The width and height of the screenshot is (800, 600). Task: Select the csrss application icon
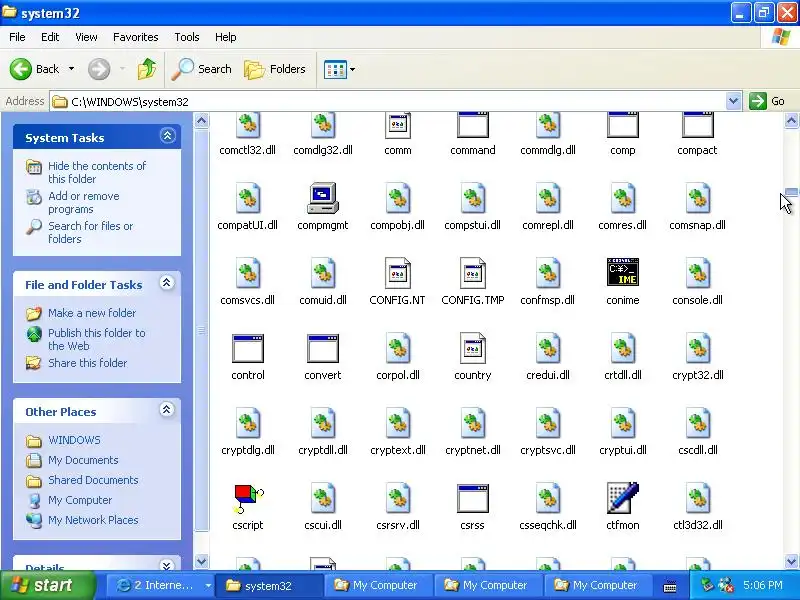[x=472, y=498]
